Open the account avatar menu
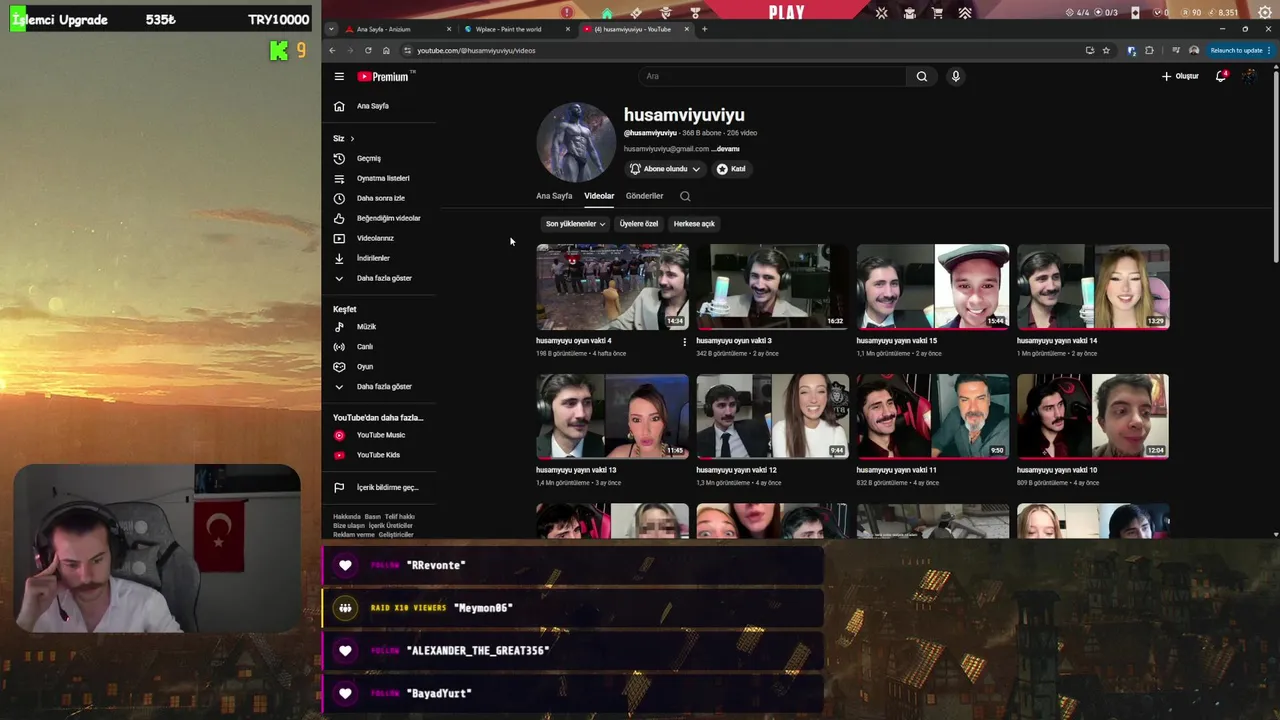The width and height of the screenshot is (1280, 720). click(x=1250, y=76)
